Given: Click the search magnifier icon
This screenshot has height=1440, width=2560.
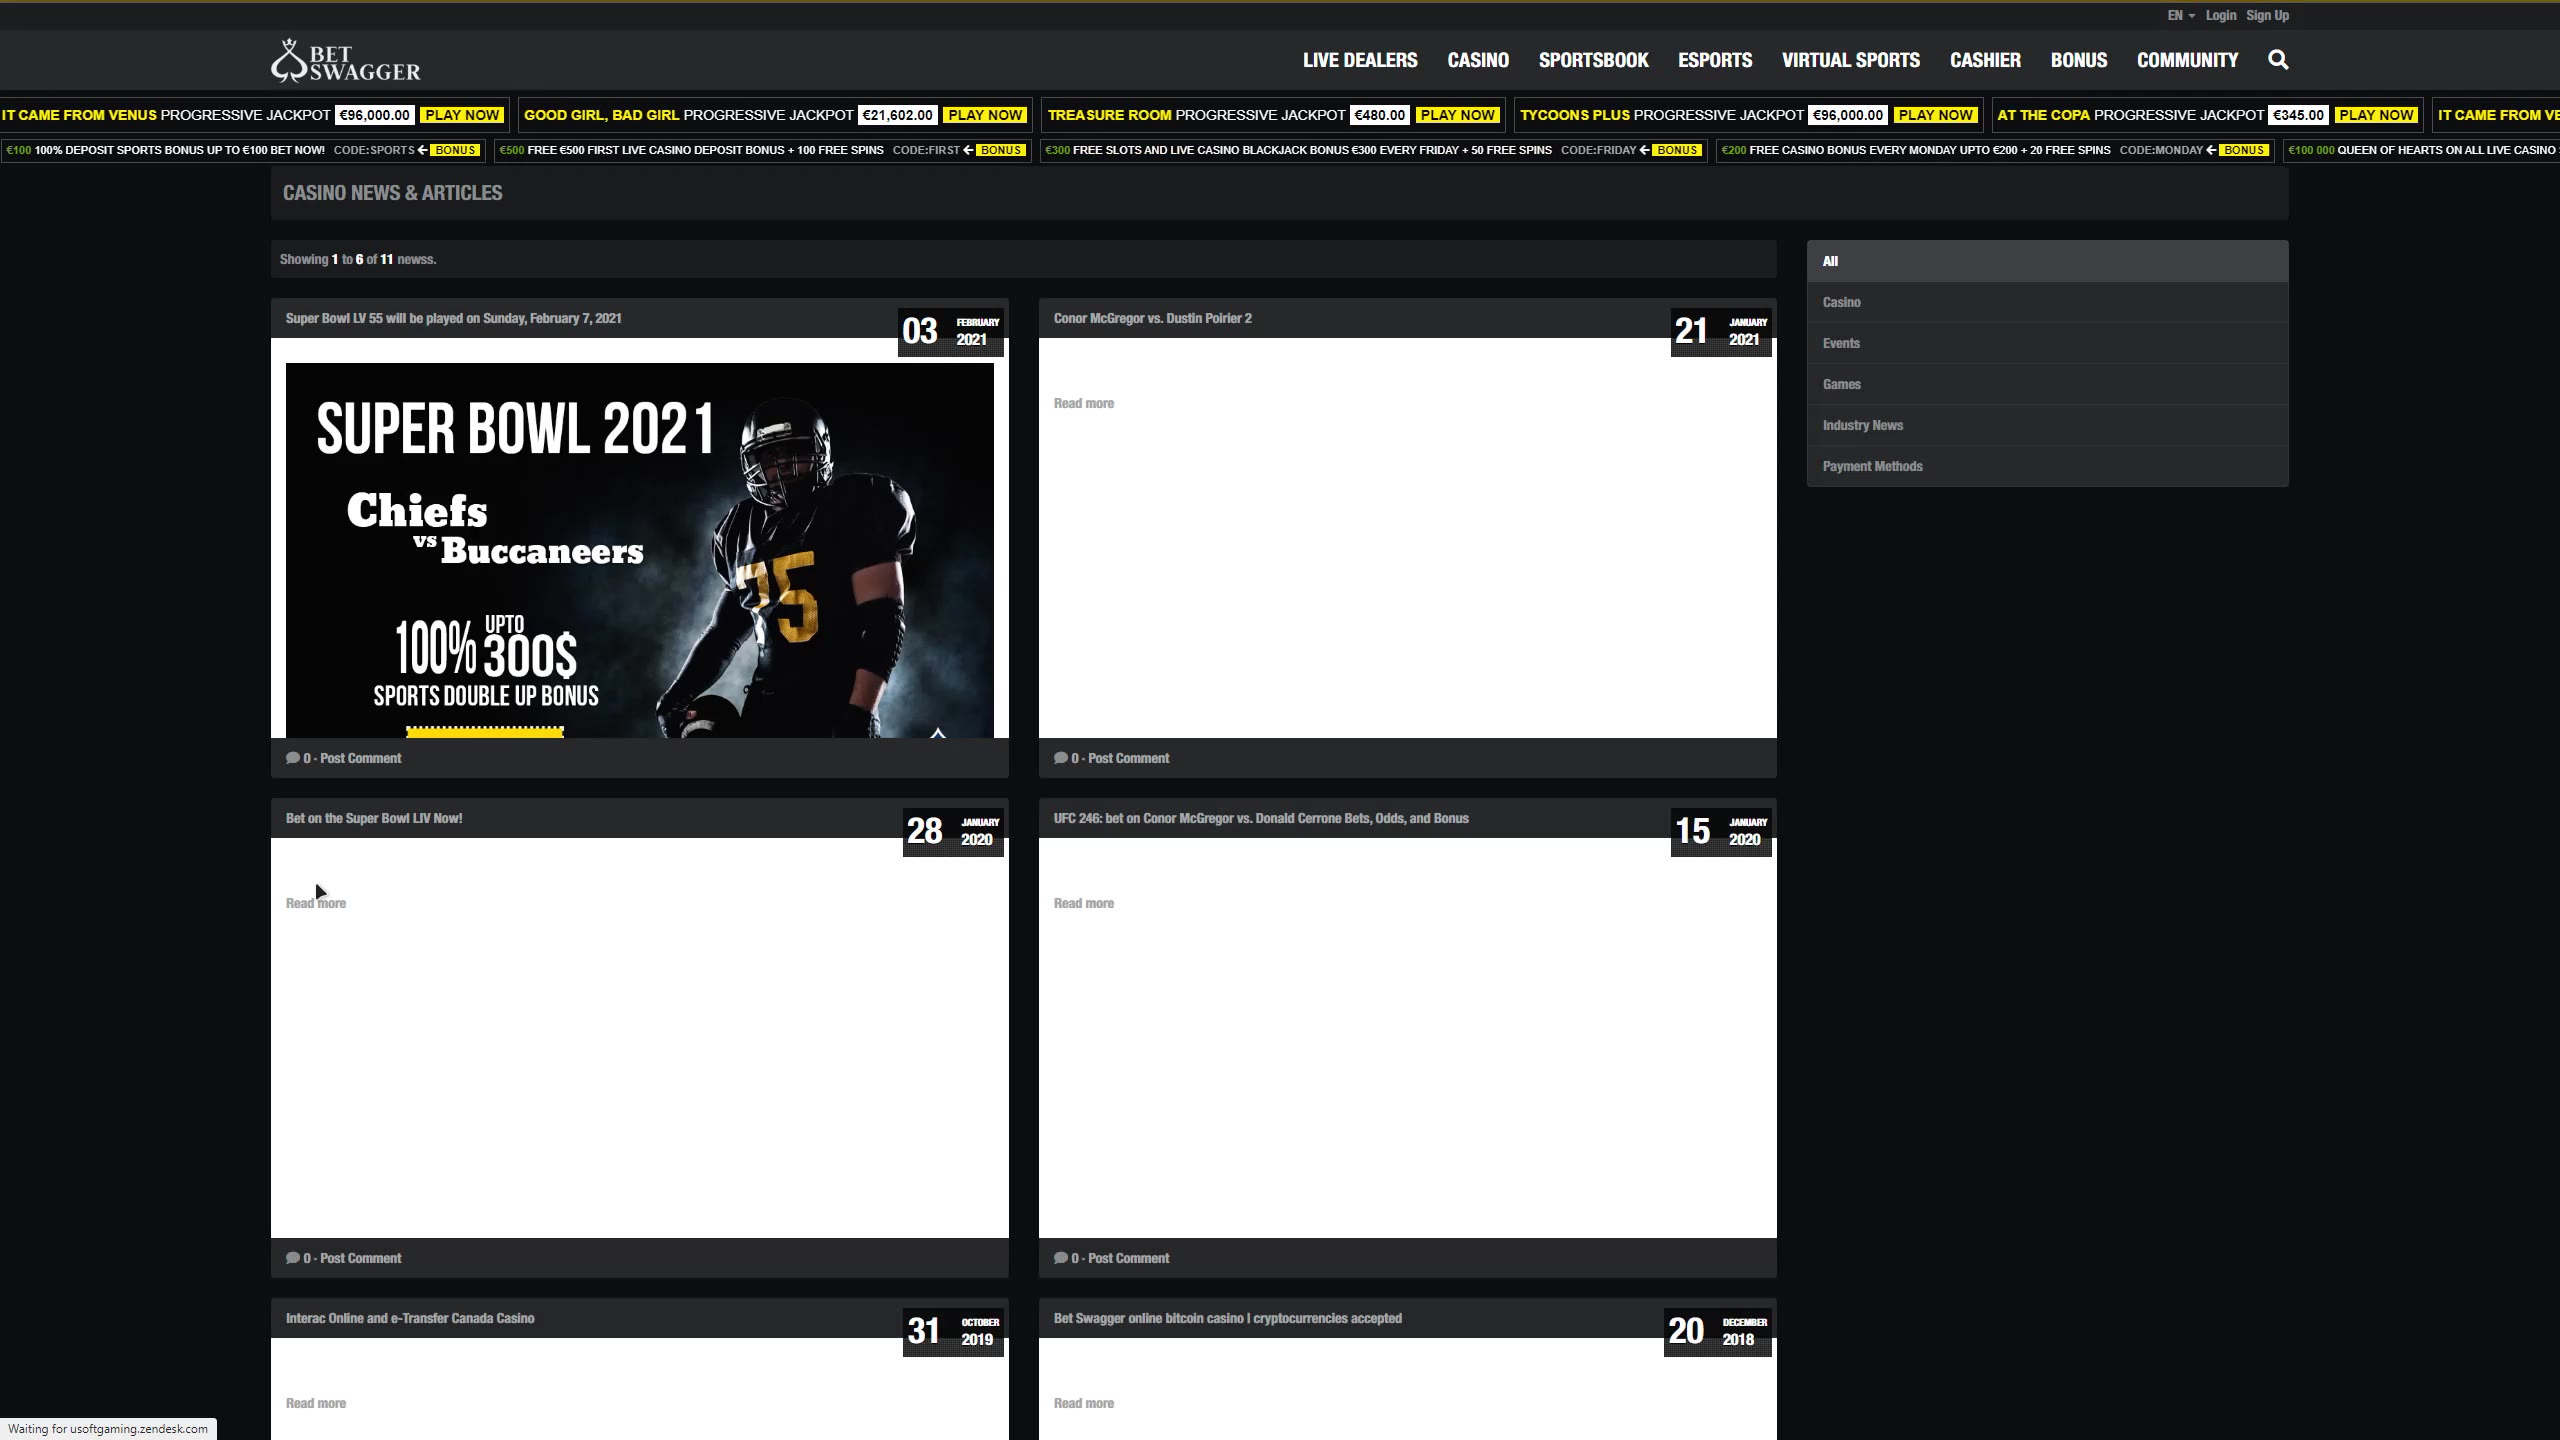Looking at the screenshot, I should [2278, 60].
